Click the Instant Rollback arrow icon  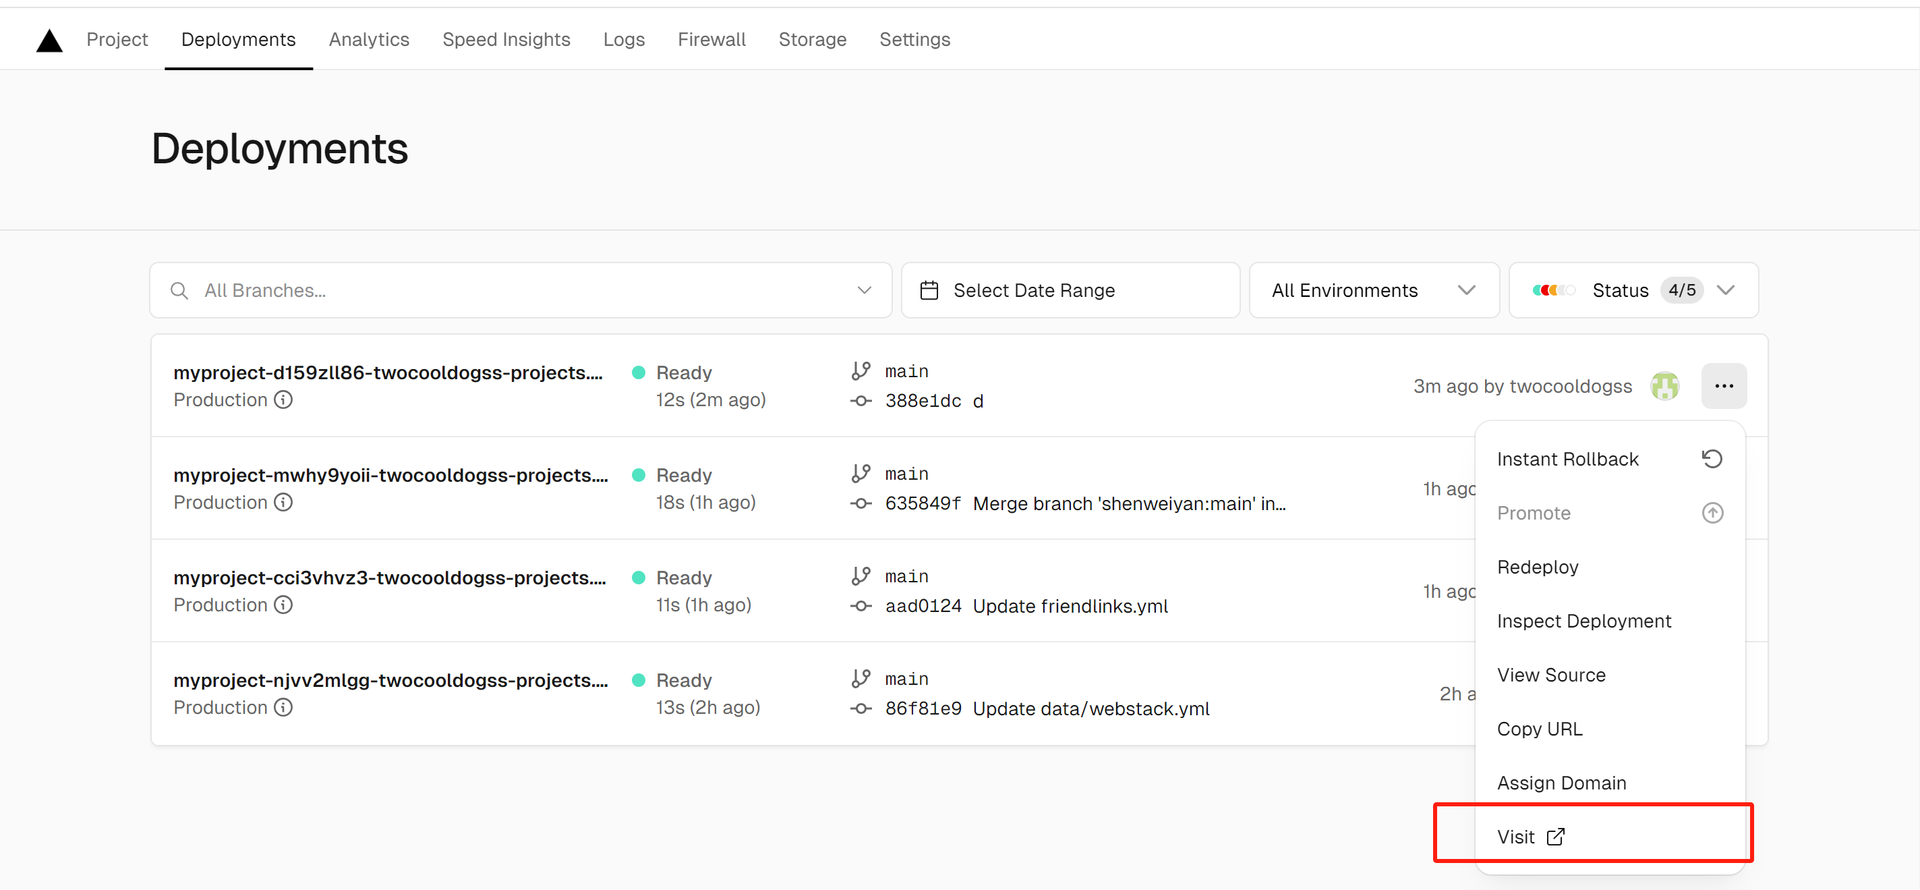(x=1712, y=459)
